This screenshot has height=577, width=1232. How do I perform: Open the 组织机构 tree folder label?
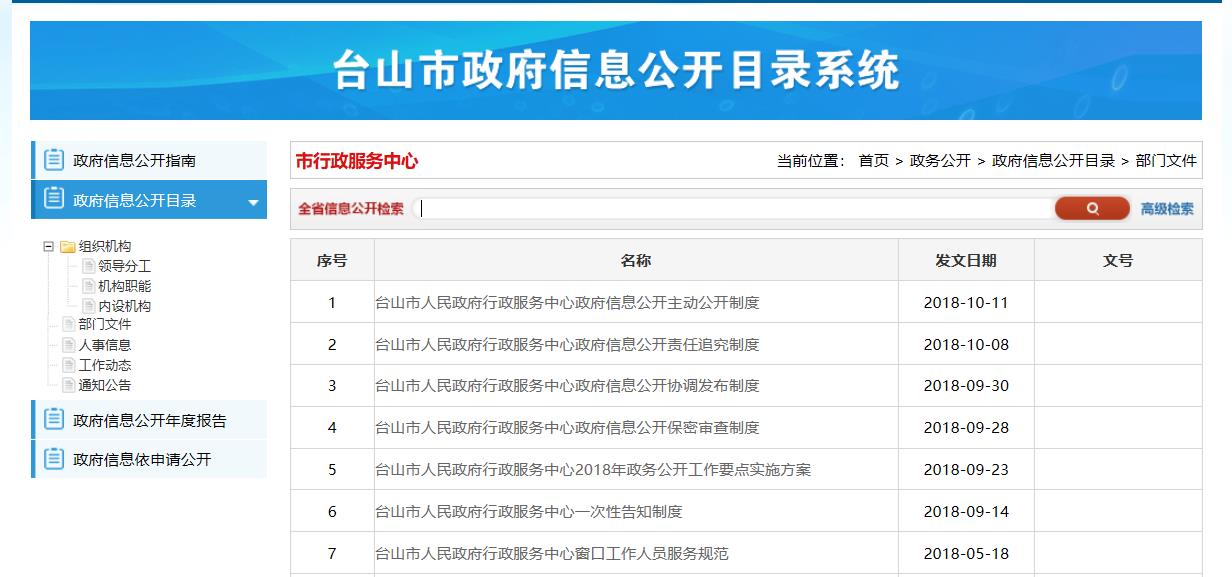click(105, 246)
